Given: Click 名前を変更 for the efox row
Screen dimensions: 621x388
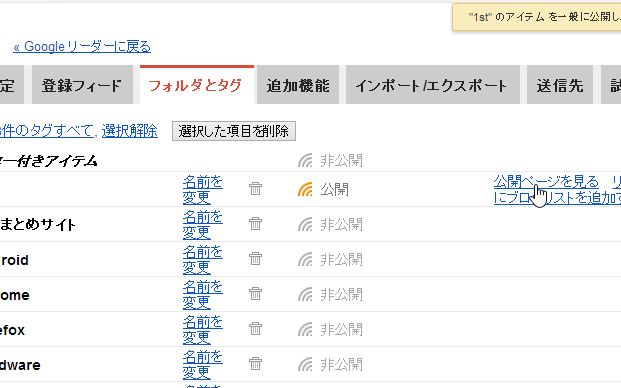Looking at the screenshot, I should pyautogui.click(x=202, y=329).
